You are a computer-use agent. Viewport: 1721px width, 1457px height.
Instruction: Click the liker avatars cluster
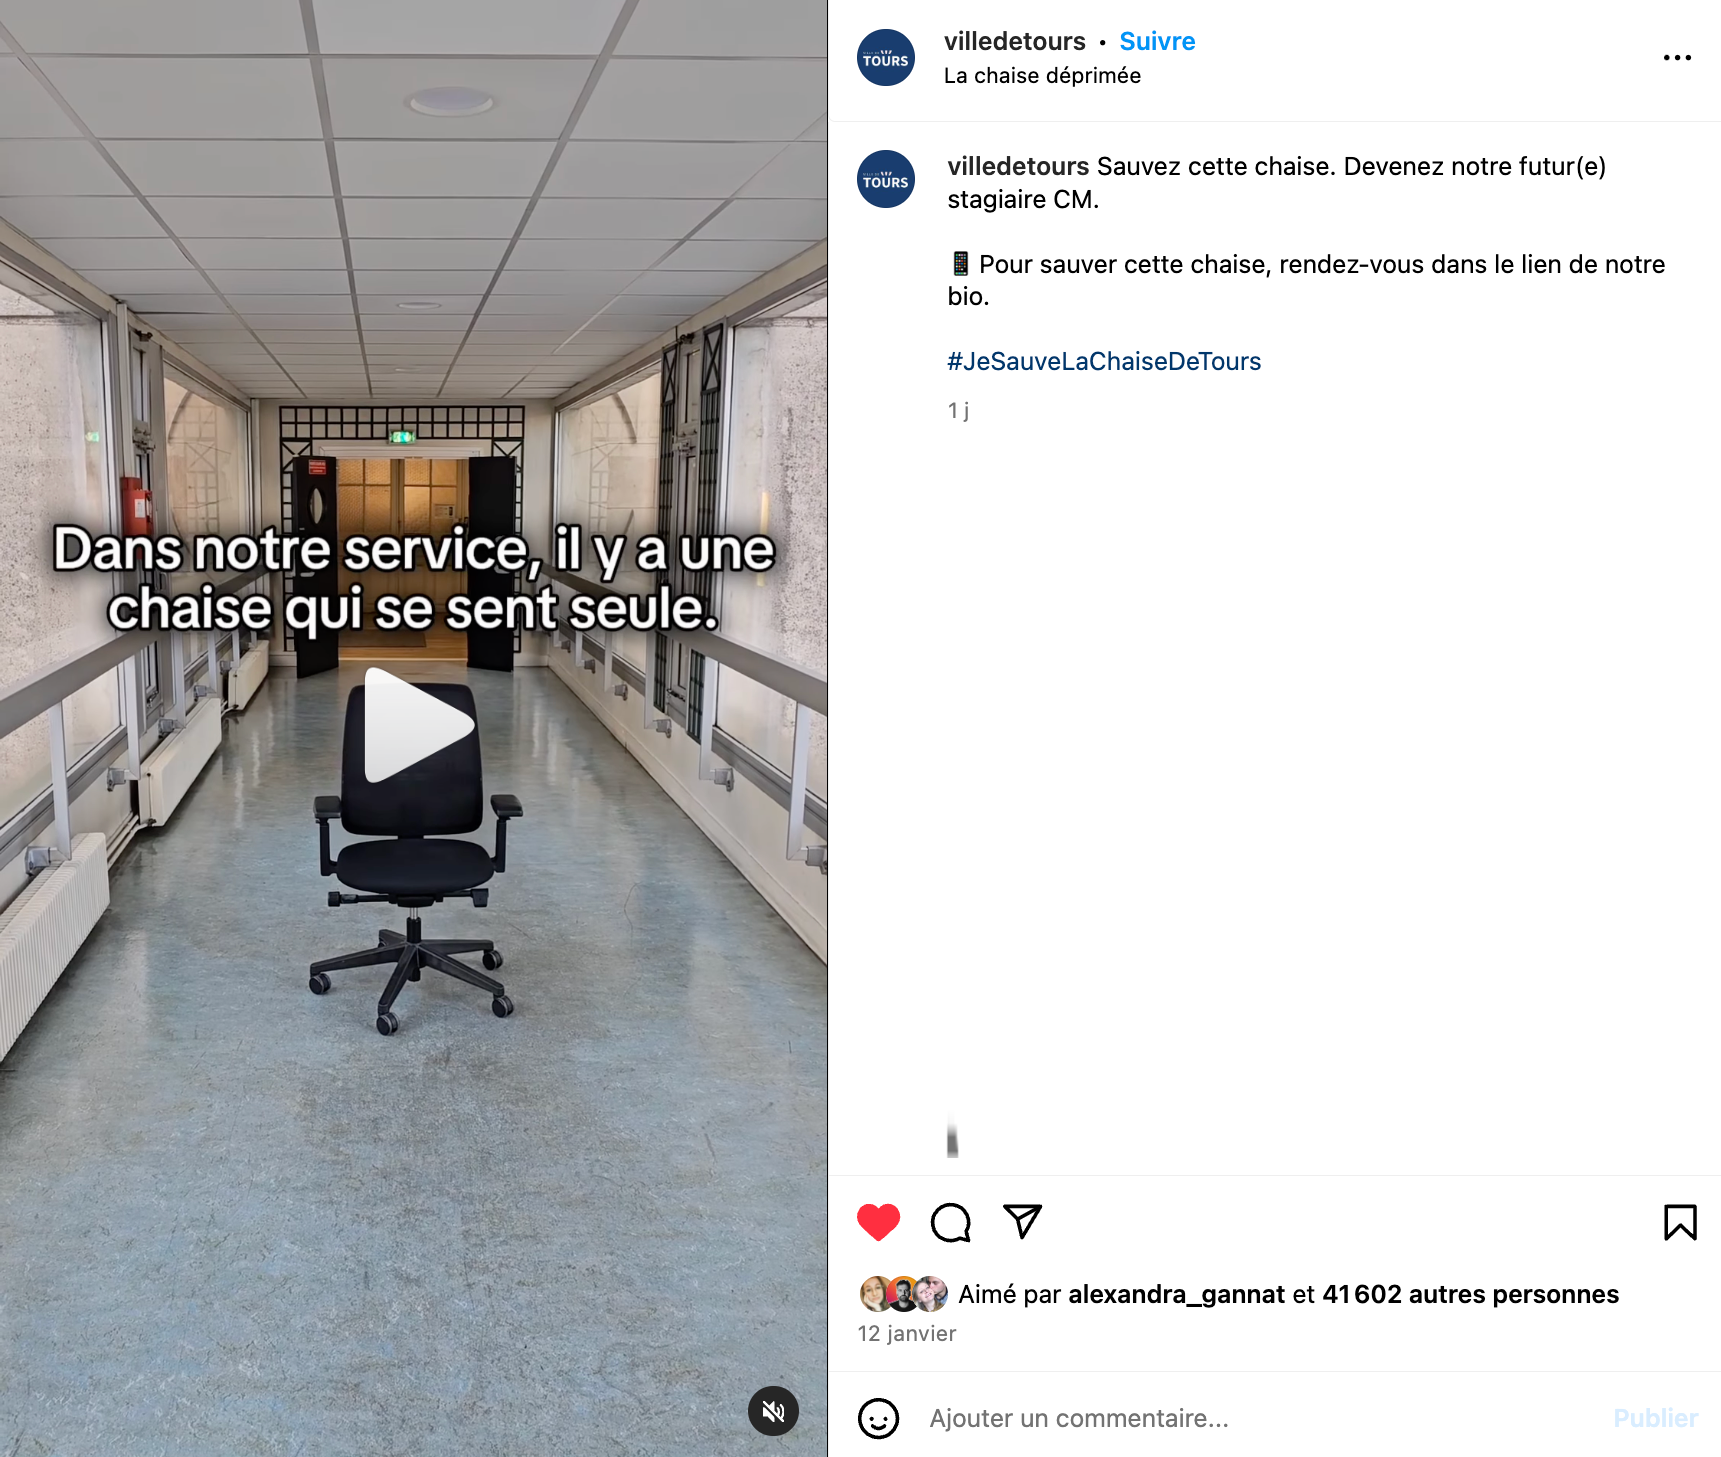click(903, 1294)
